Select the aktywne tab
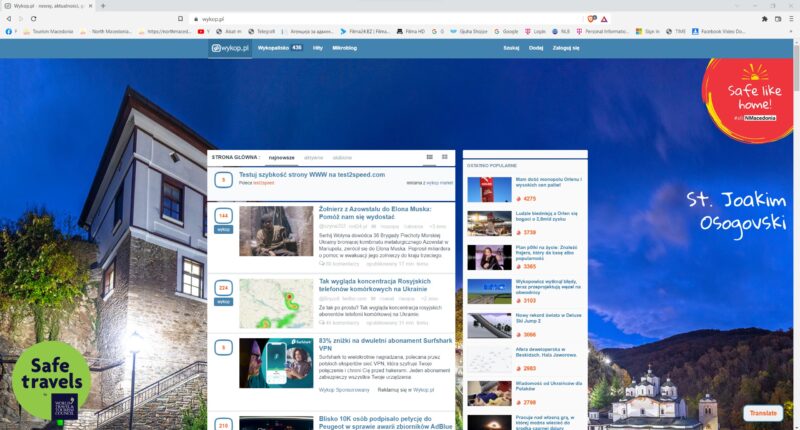 314,158
